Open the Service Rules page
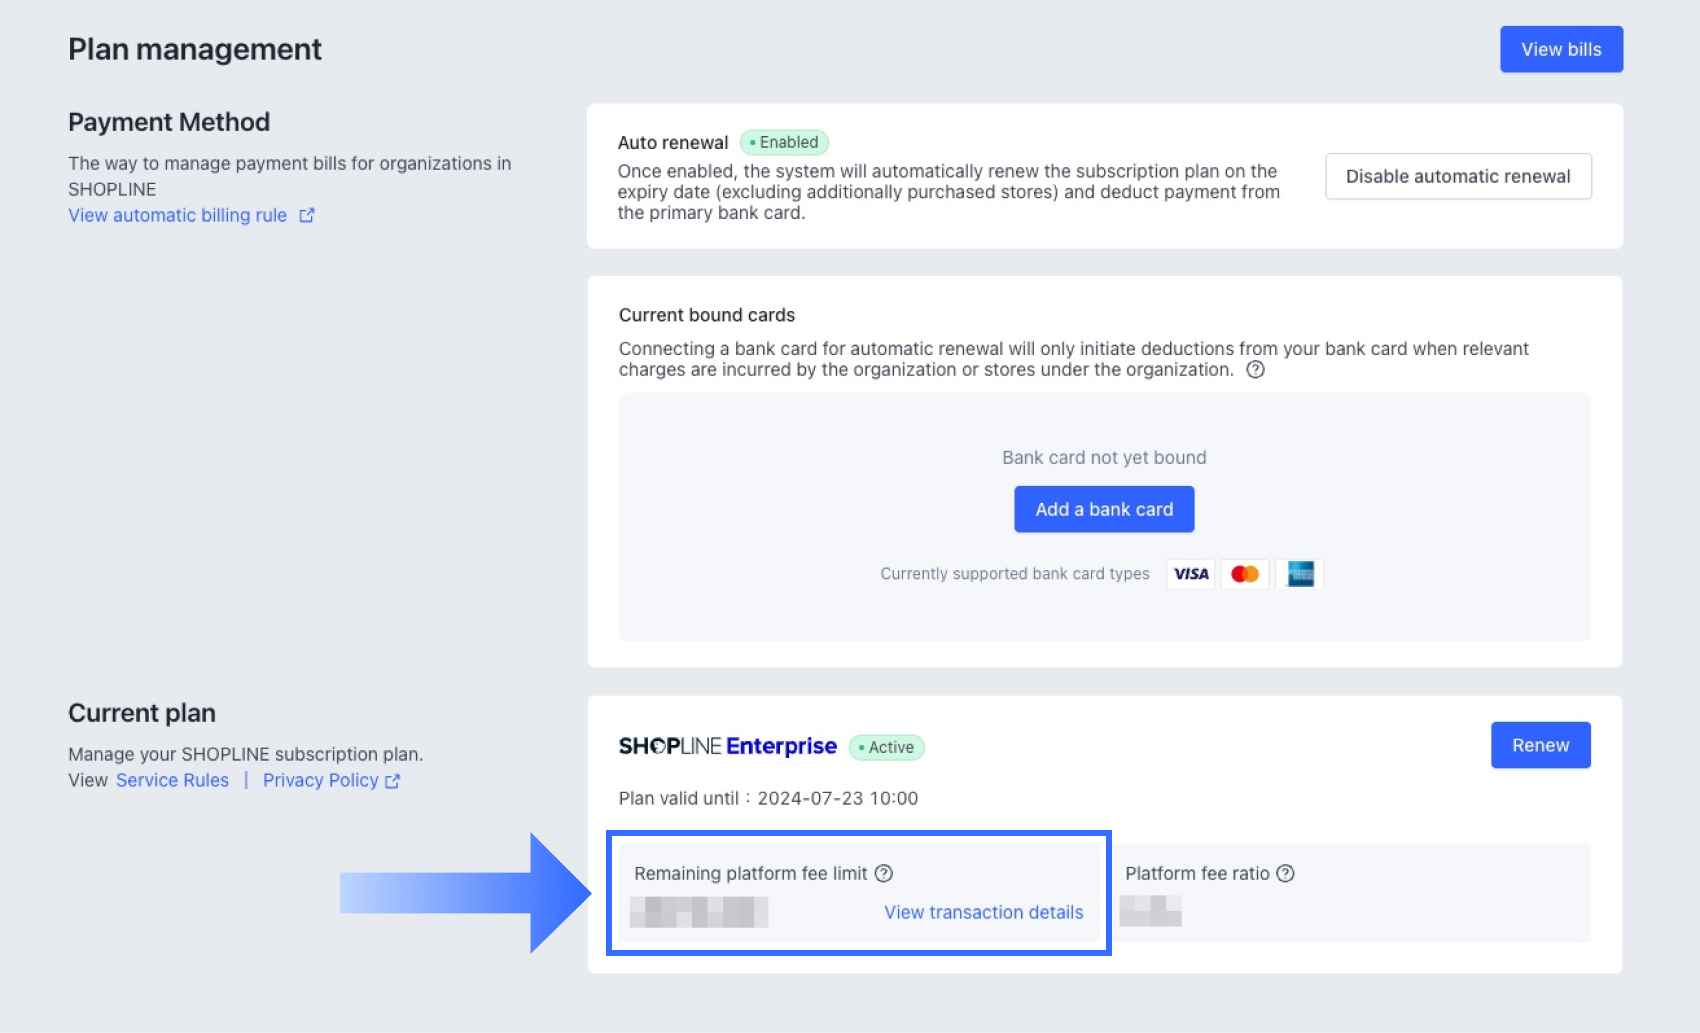1700x1033 pixels. (172, 780)
